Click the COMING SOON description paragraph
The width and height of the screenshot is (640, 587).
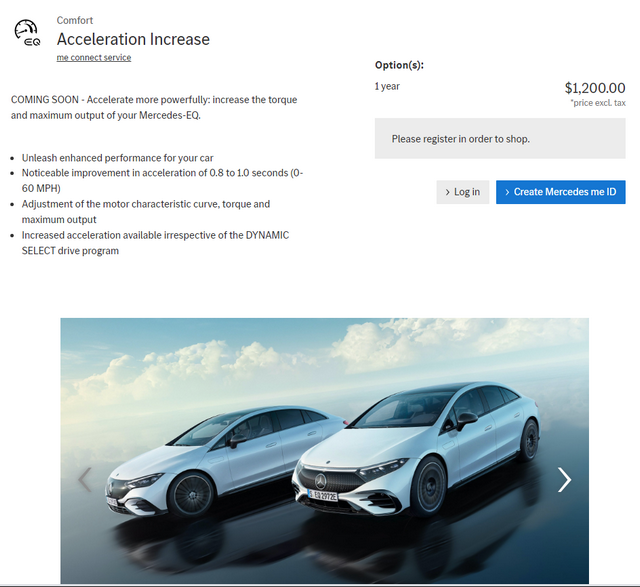(x=154, y=107)
